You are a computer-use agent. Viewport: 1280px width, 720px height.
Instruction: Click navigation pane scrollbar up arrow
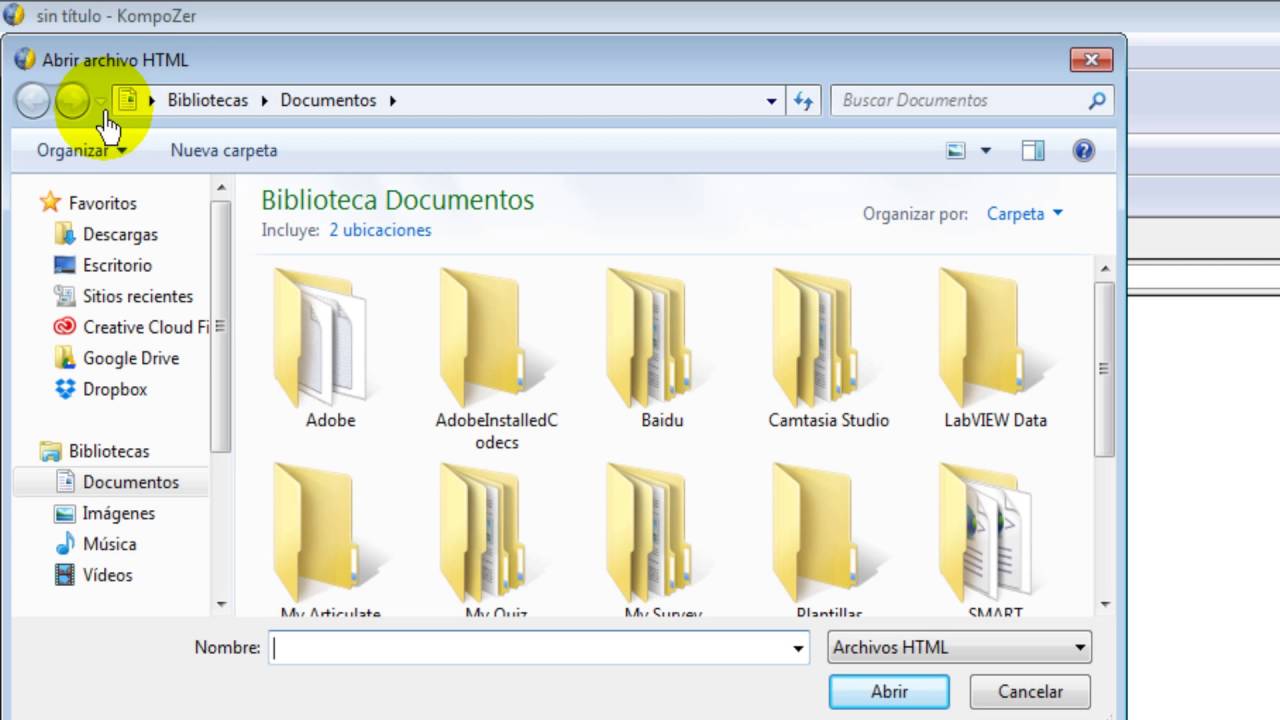pyautogui.click(x=221, y=188)
